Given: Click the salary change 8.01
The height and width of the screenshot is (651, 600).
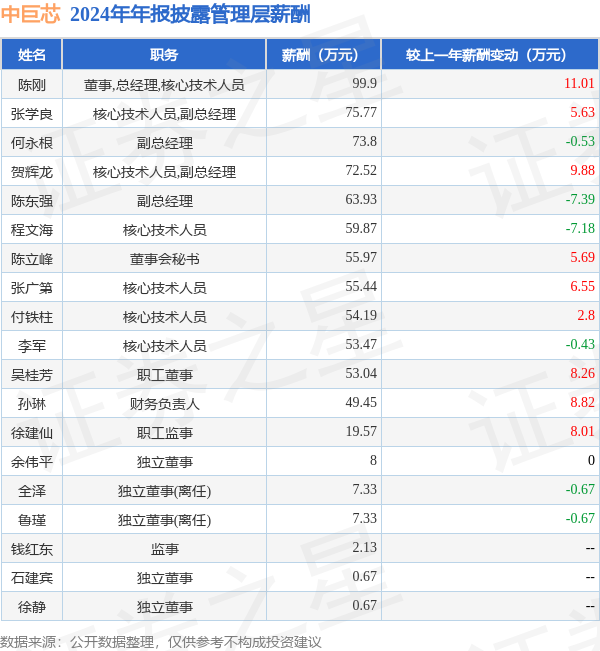Looking at the screenshot, I should pyautogui.click(x=582, y=431).
